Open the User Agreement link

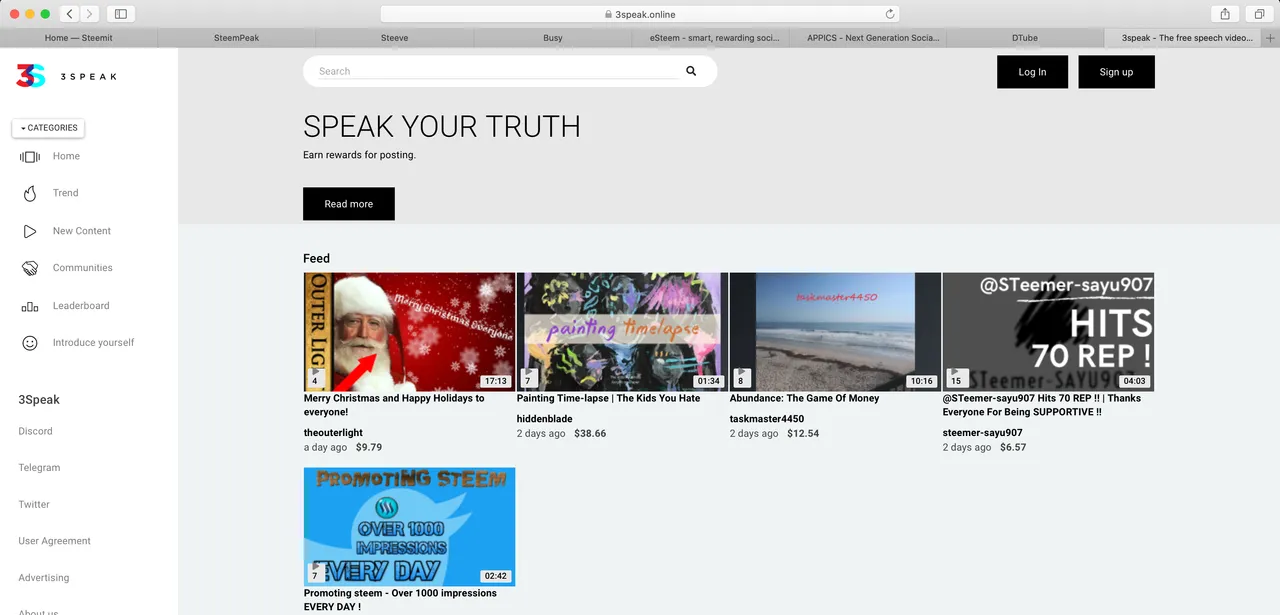54,541
